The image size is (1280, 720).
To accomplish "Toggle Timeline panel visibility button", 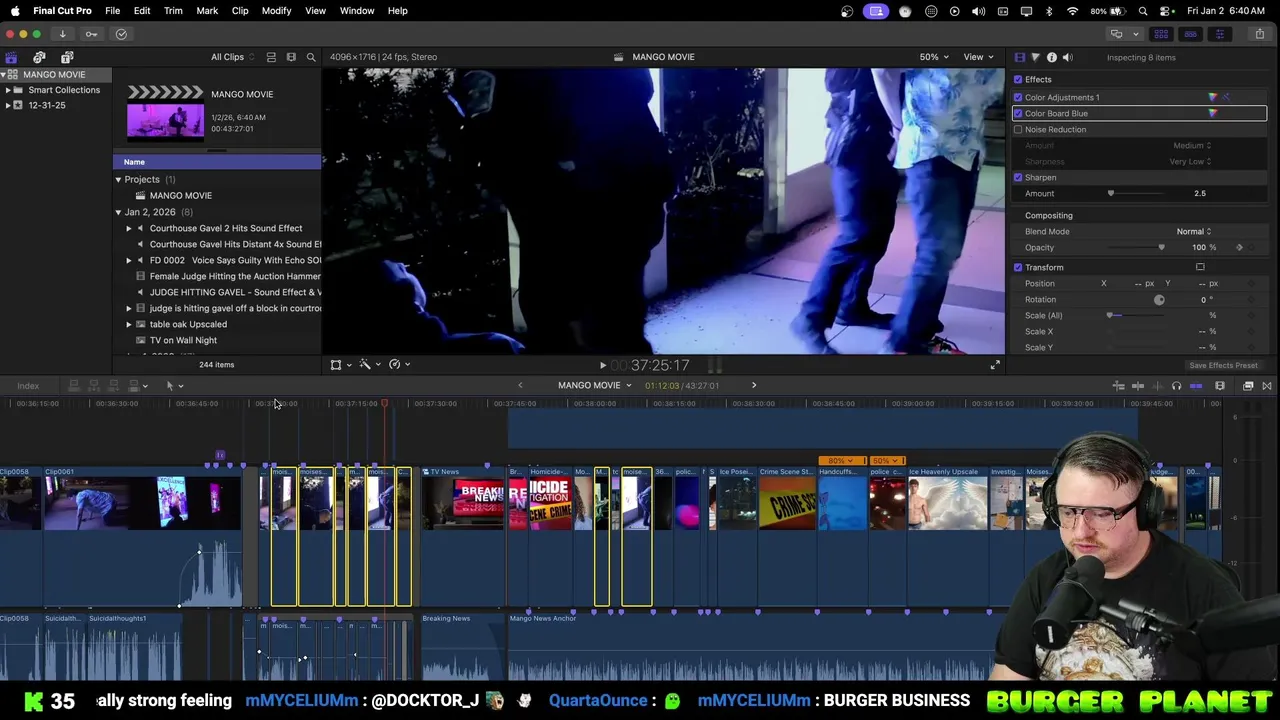I will pyautogui.click(x=1190, y=34).
